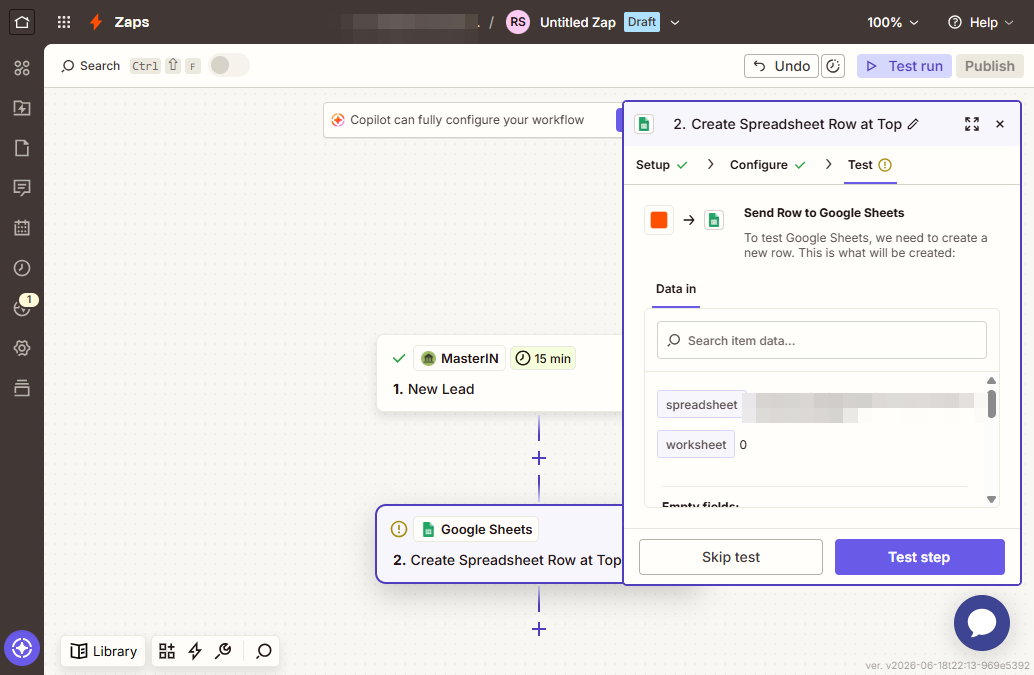The image size is (1034, 675).
Task: Open the sidebar chat notes icon
Action: (x=22, y=189)
